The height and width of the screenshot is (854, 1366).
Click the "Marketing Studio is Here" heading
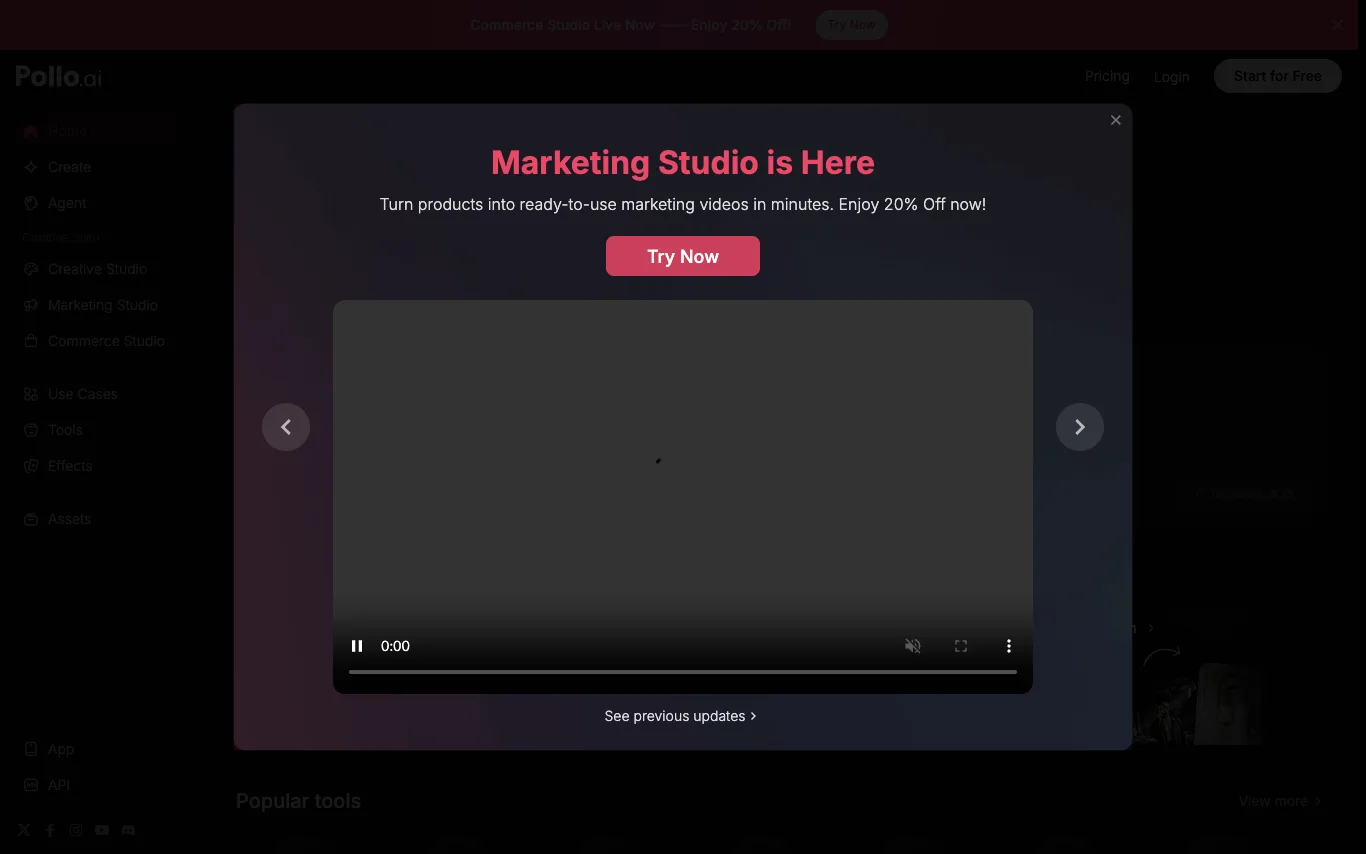pyautogui.click(x=683, y=162)
